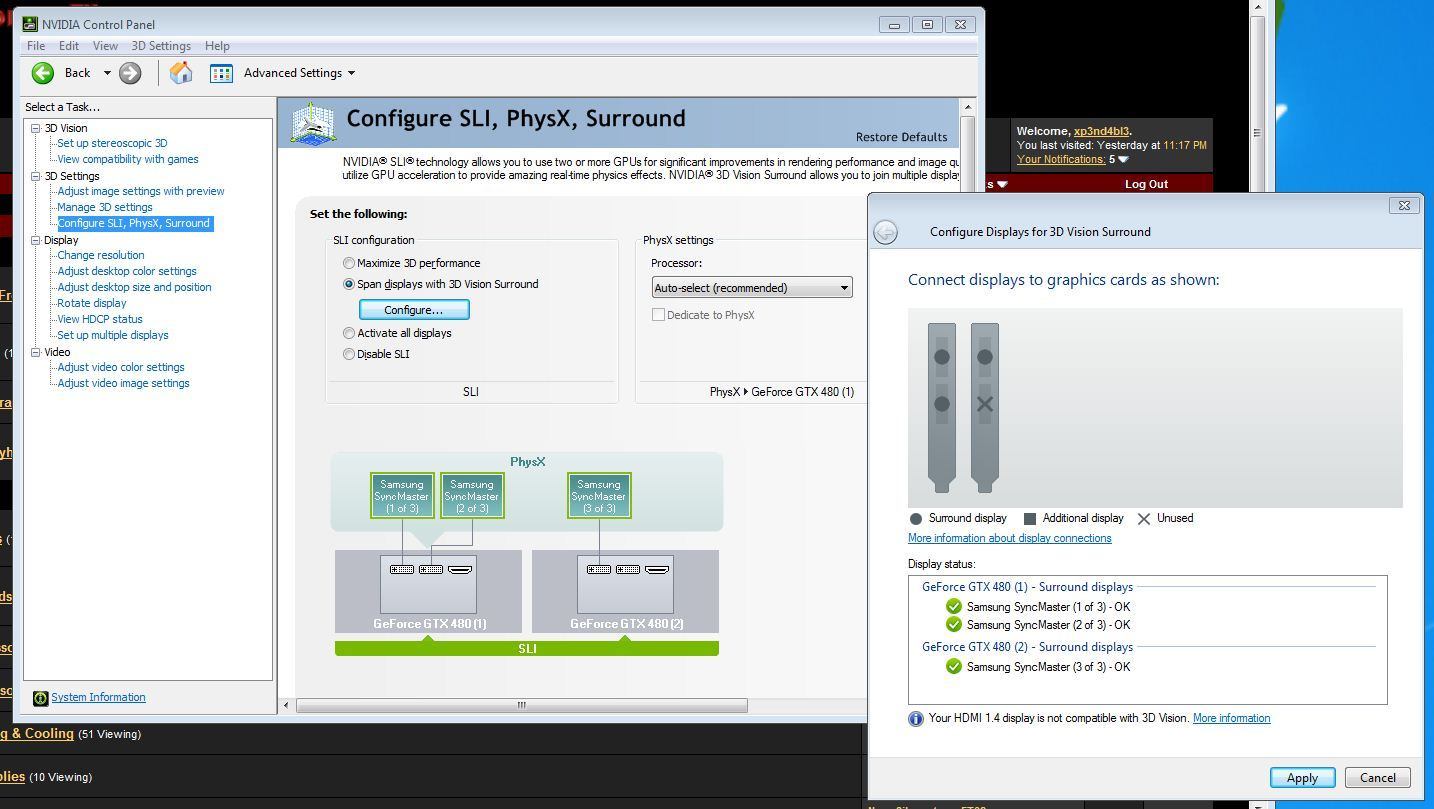Select Activate all displays option
The width and height of the screenshot is (1434, 809).
click(349, 333)
